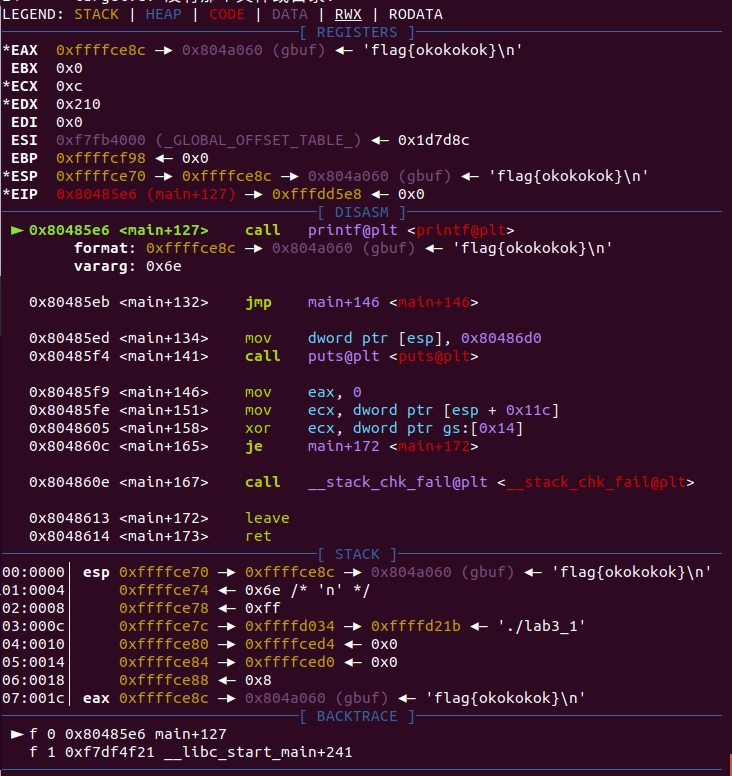Click stack value 0xffffced0
This screenshot has height=776, width=732.
tap(290, 662)
